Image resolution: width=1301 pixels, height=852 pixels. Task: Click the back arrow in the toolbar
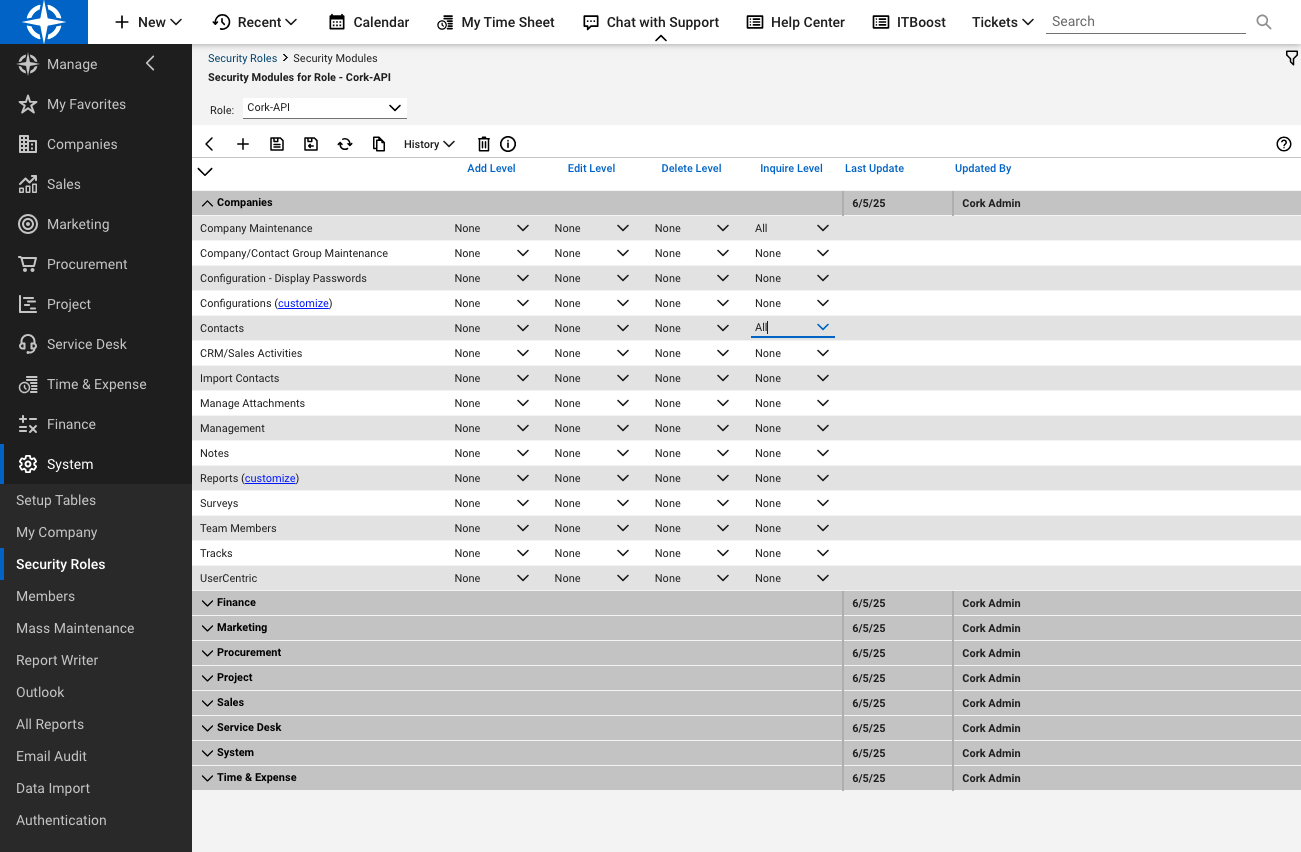click(x=209, y=144)
